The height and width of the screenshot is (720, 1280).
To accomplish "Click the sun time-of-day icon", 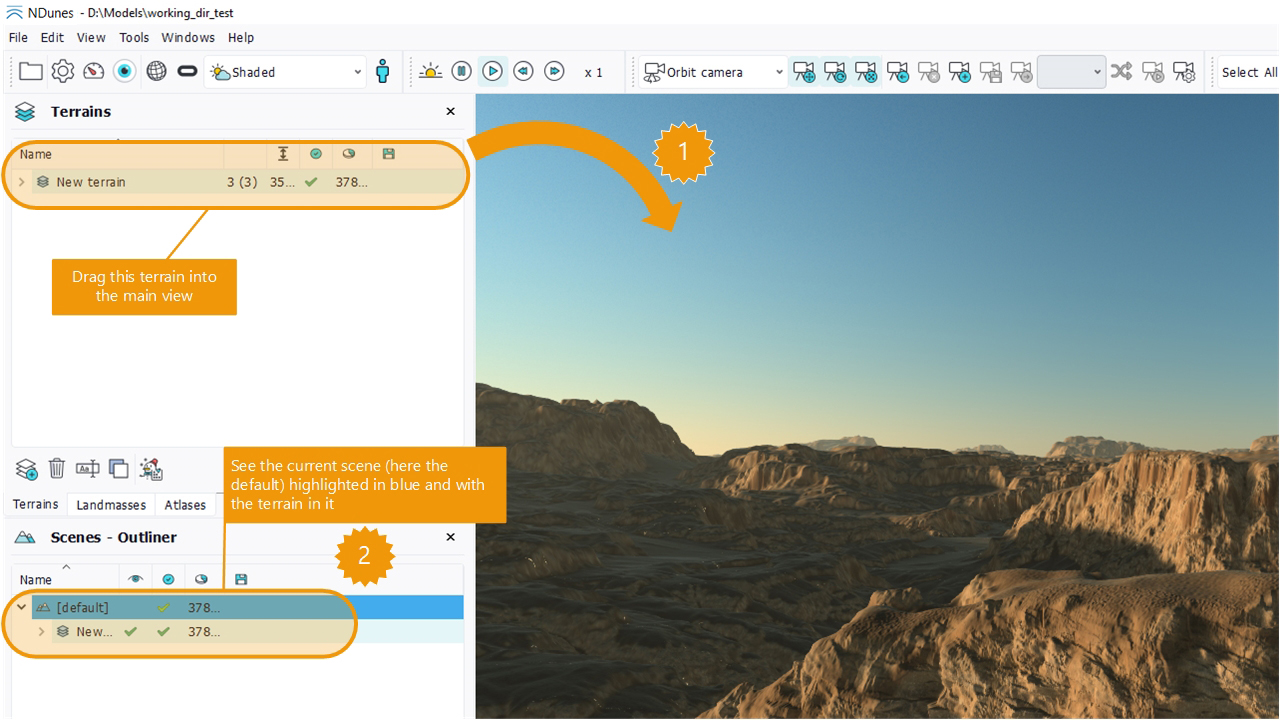I will pyautogui.click(x=430, y=72).
